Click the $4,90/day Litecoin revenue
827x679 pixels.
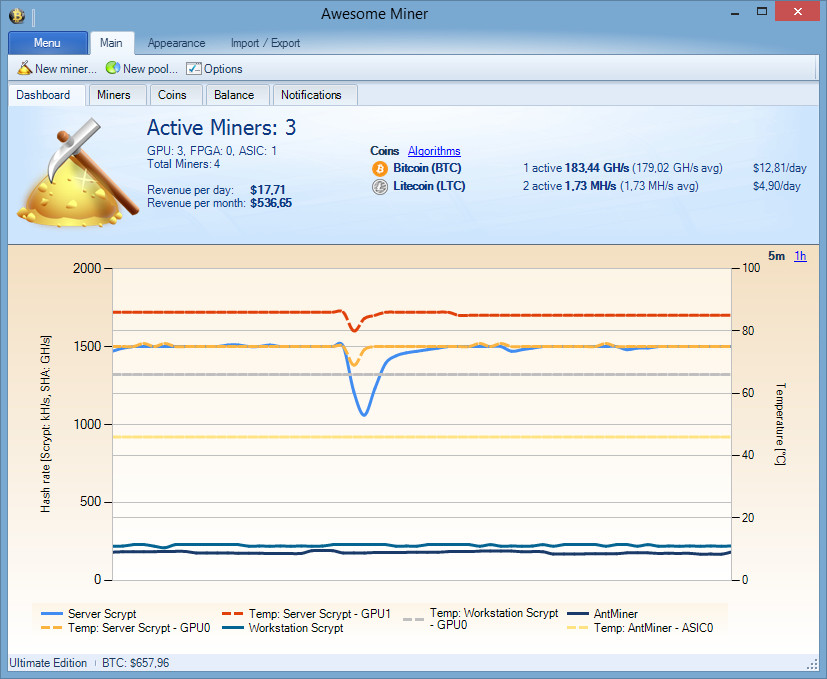pyautogui.click(x=776, y=186)
